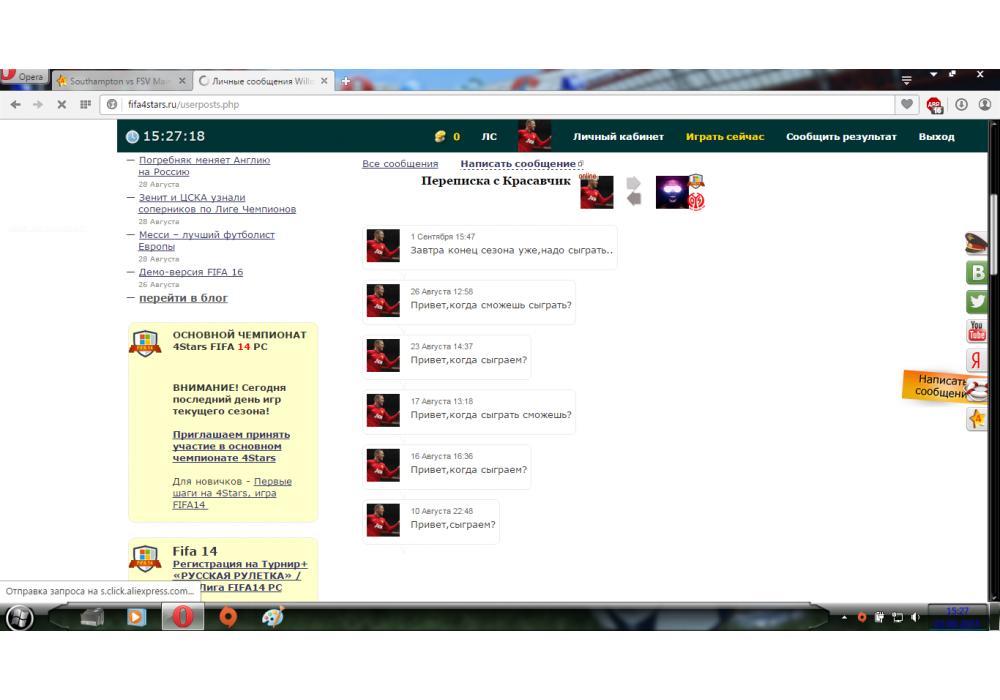Open a new browser tab with plus

click(x=346, y=81)
